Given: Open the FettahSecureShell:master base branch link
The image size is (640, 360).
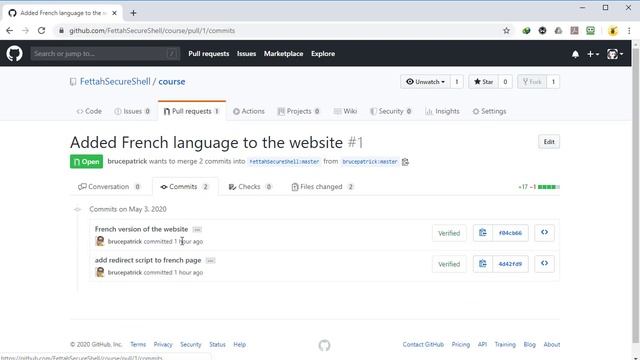Looking at the screenshot, I should pyautogui.click(x=284, y=162).
